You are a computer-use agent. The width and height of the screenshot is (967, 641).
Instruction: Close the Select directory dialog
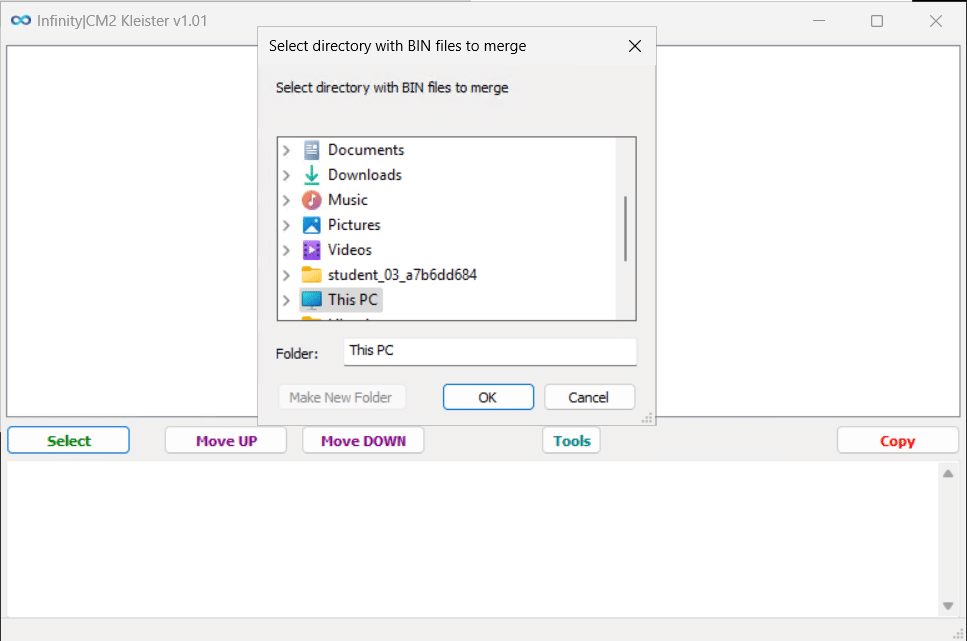634,46
